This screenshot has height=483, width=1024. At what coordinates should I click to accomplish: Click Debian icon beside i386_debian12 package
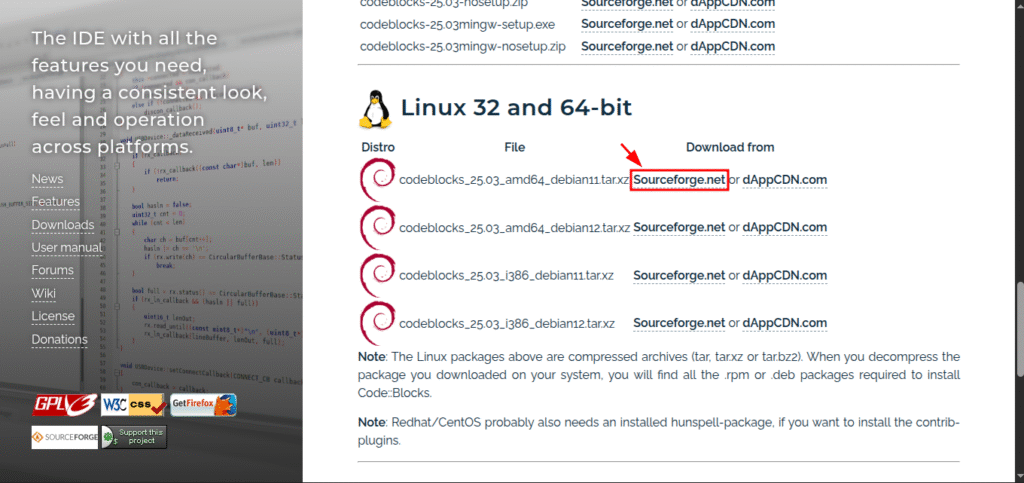(x=378, y=323)
